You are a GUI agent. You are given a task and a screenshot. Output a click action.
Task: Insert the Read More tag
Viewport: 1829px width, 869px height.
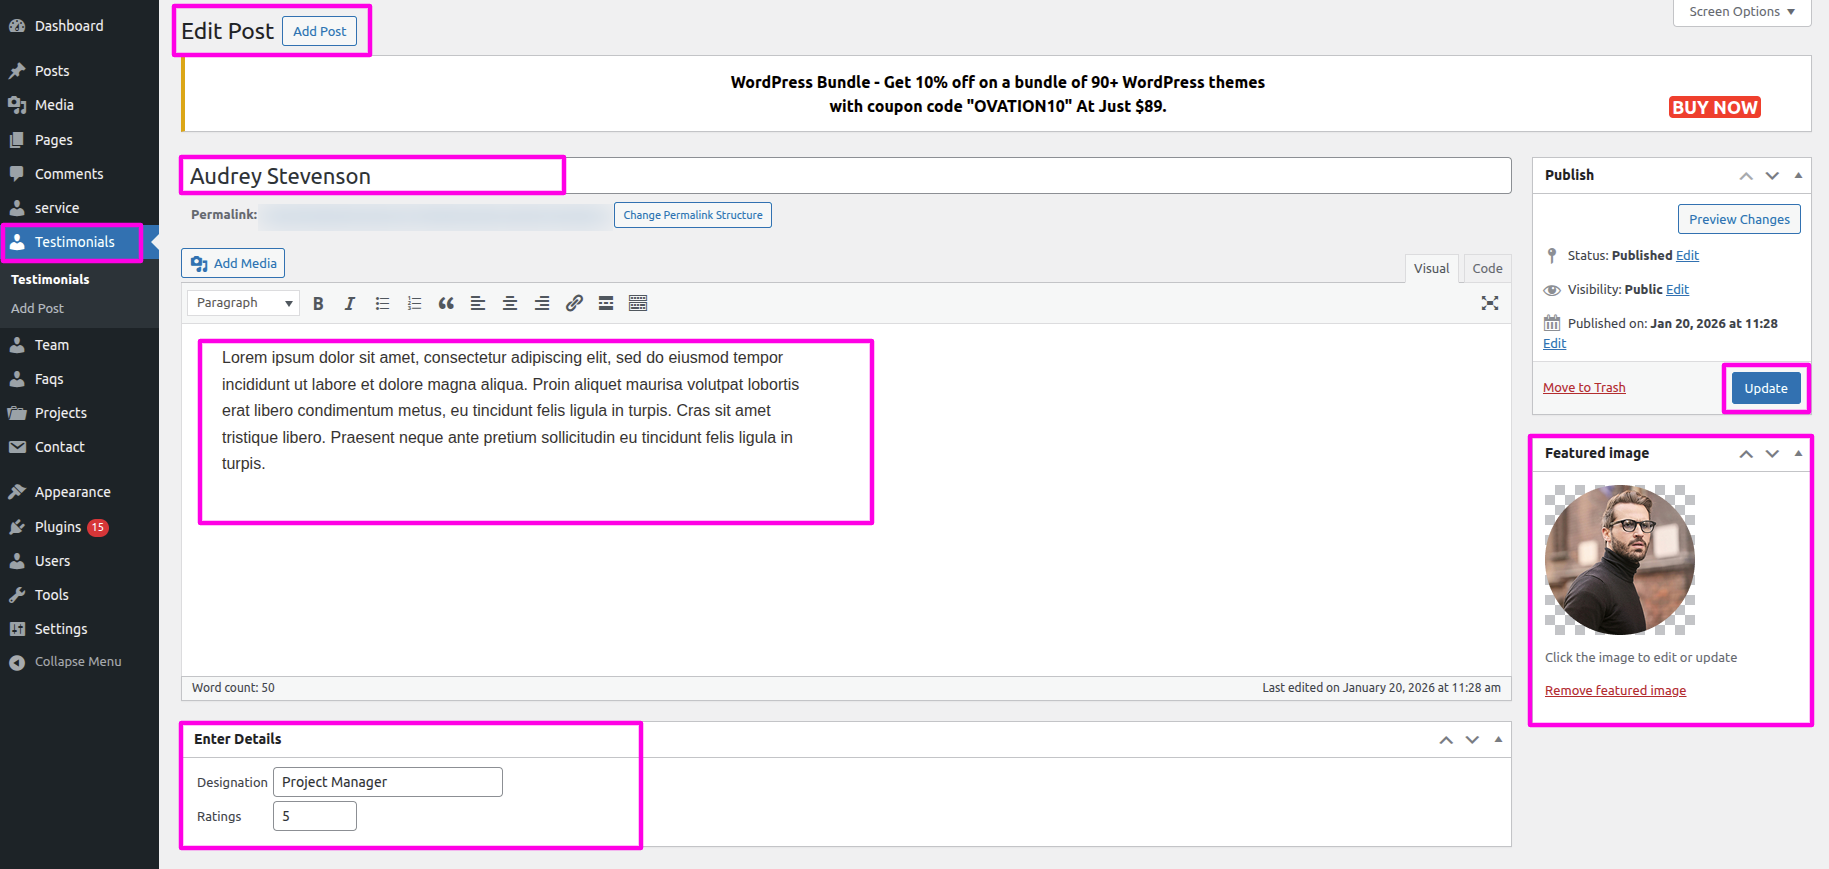point(606,304)
